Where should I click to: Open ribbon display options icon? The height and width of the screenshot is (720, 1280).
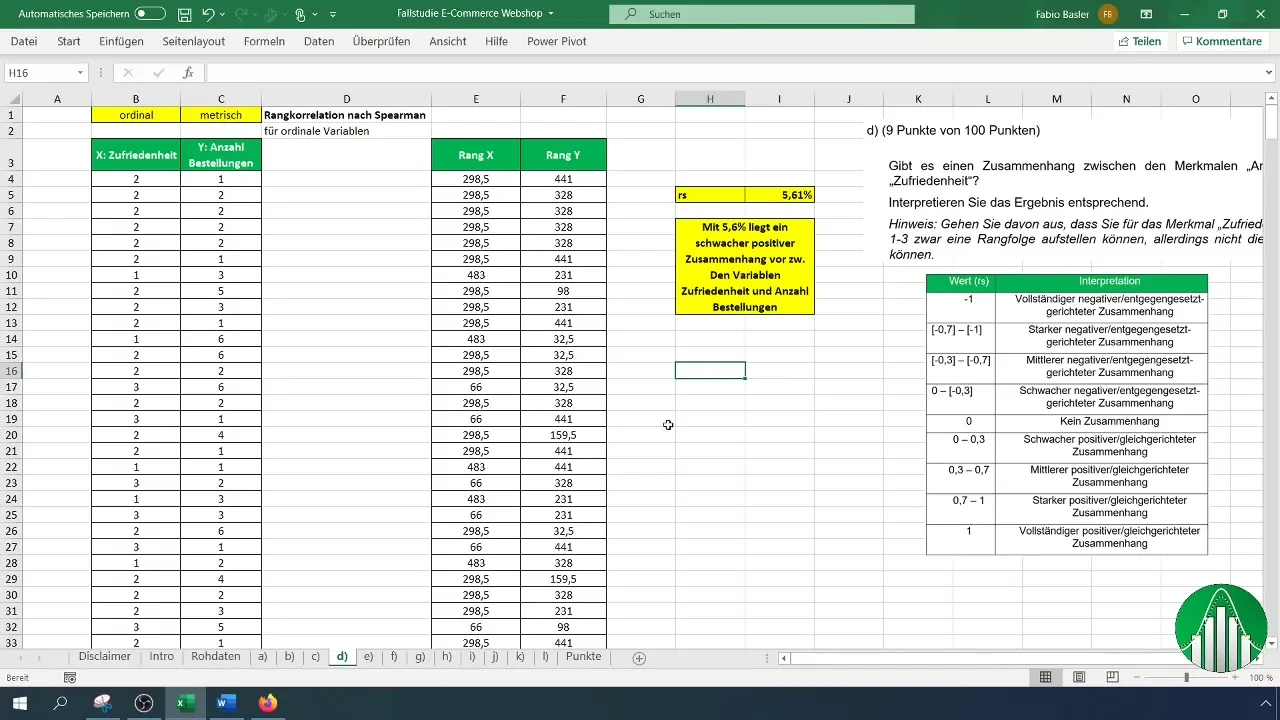tap(1146, 14)
